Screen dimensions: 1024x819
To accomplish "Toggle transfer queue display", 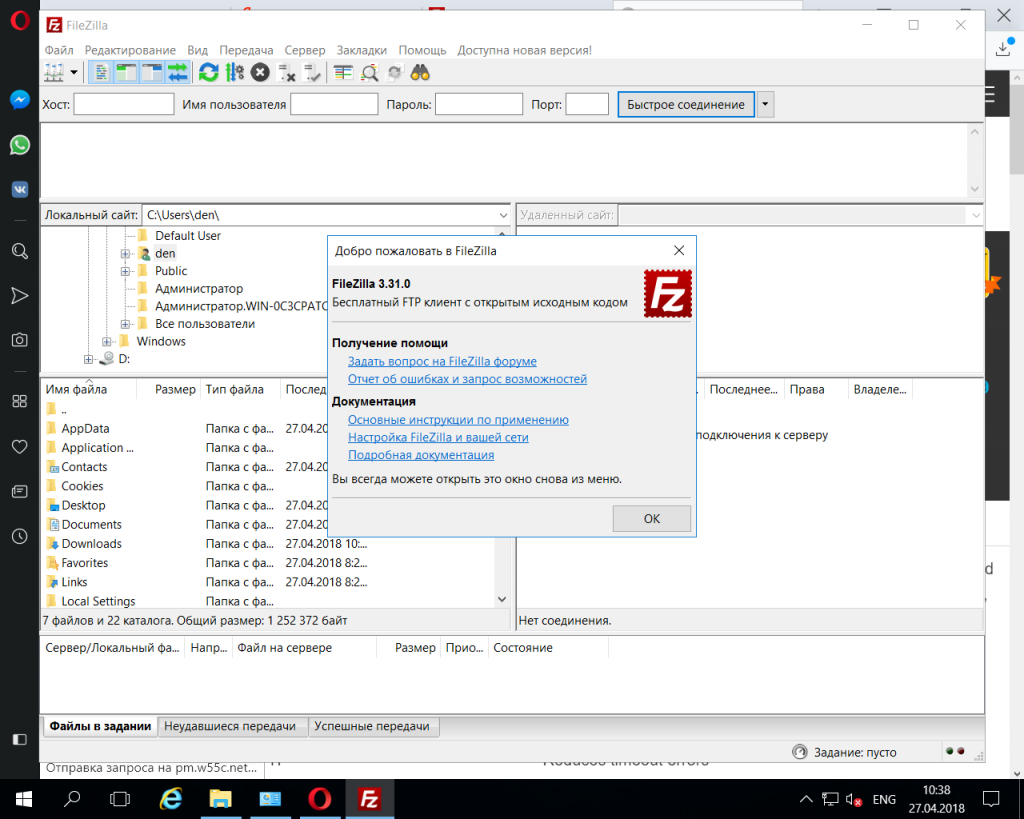I will click(177, 72).
